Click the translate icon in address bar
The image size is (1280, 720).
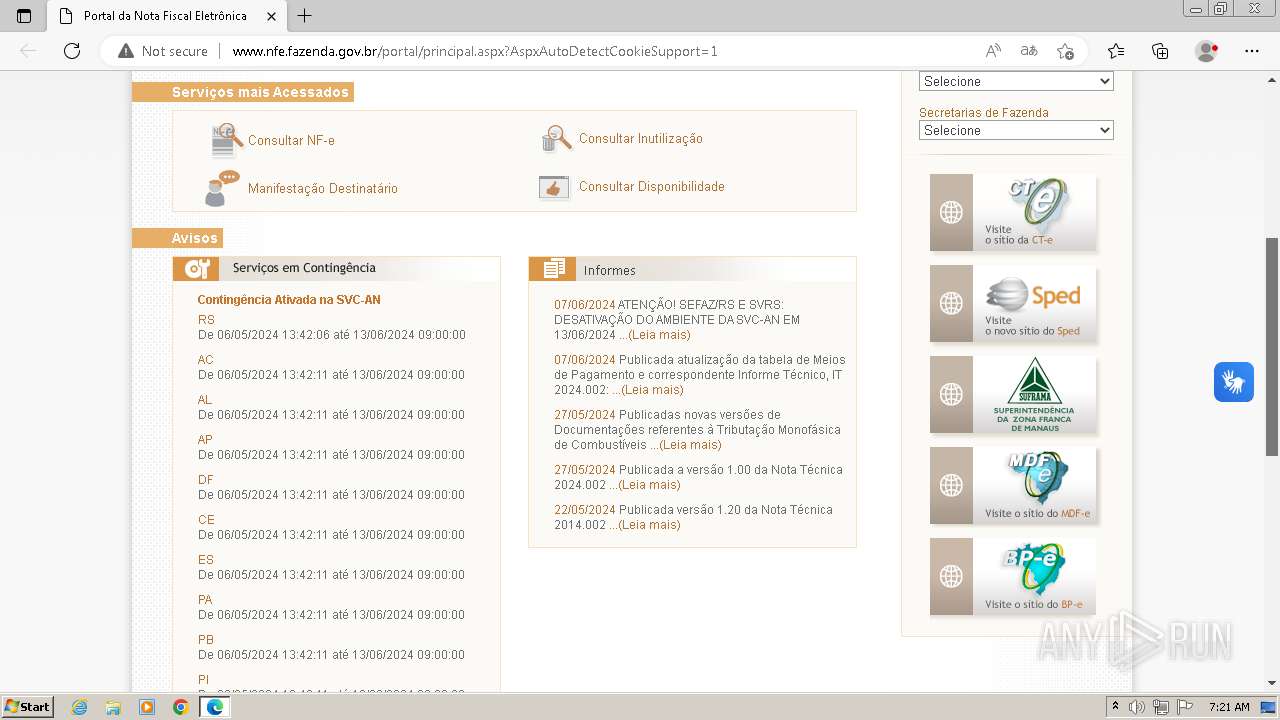click(1029, 51)
